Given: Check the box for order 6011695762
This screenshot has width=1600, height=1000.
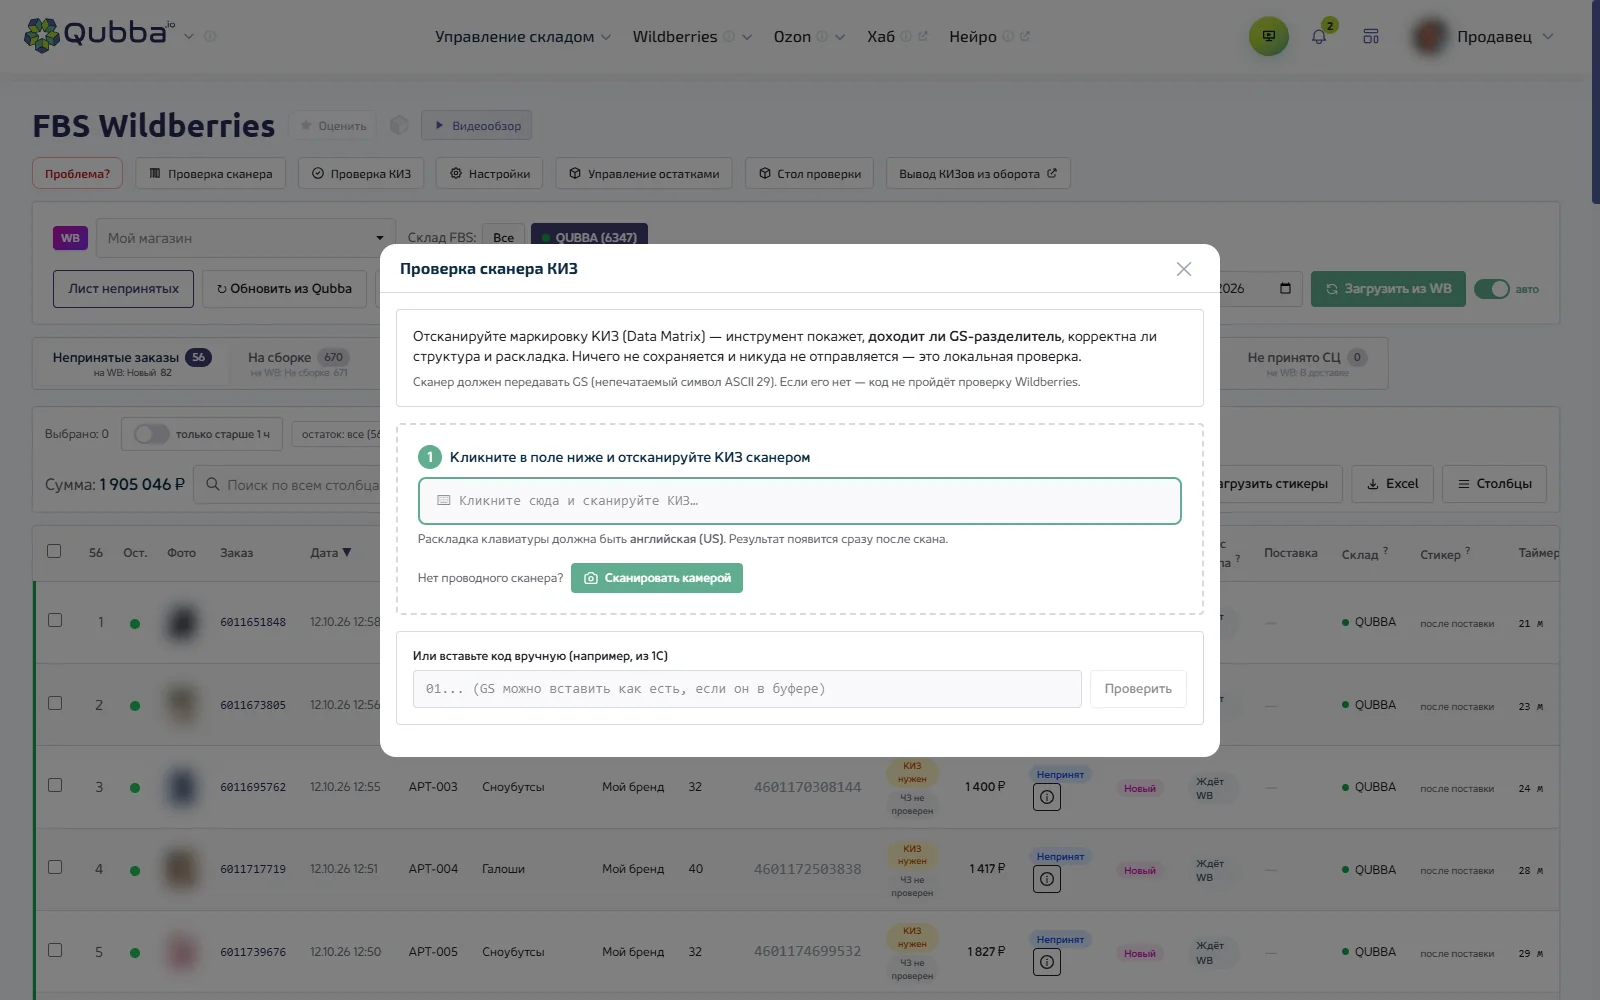Looking at the screenshot, I should point(55,785).
